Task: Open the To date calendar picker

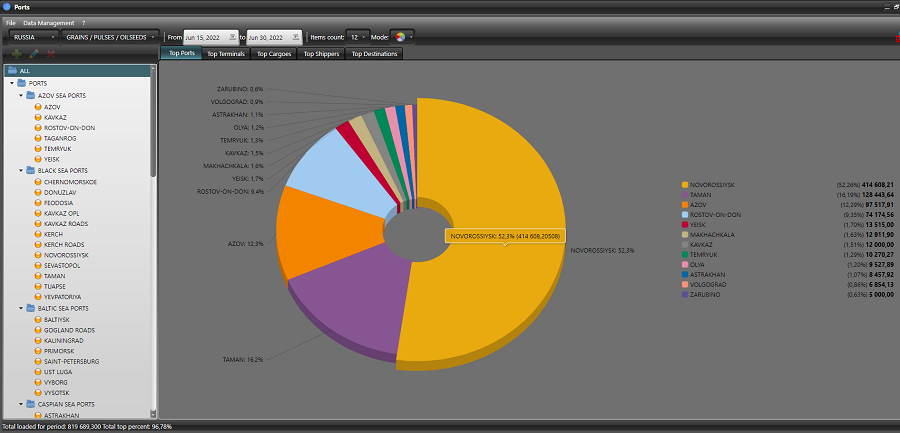Action: pos(296,37)
